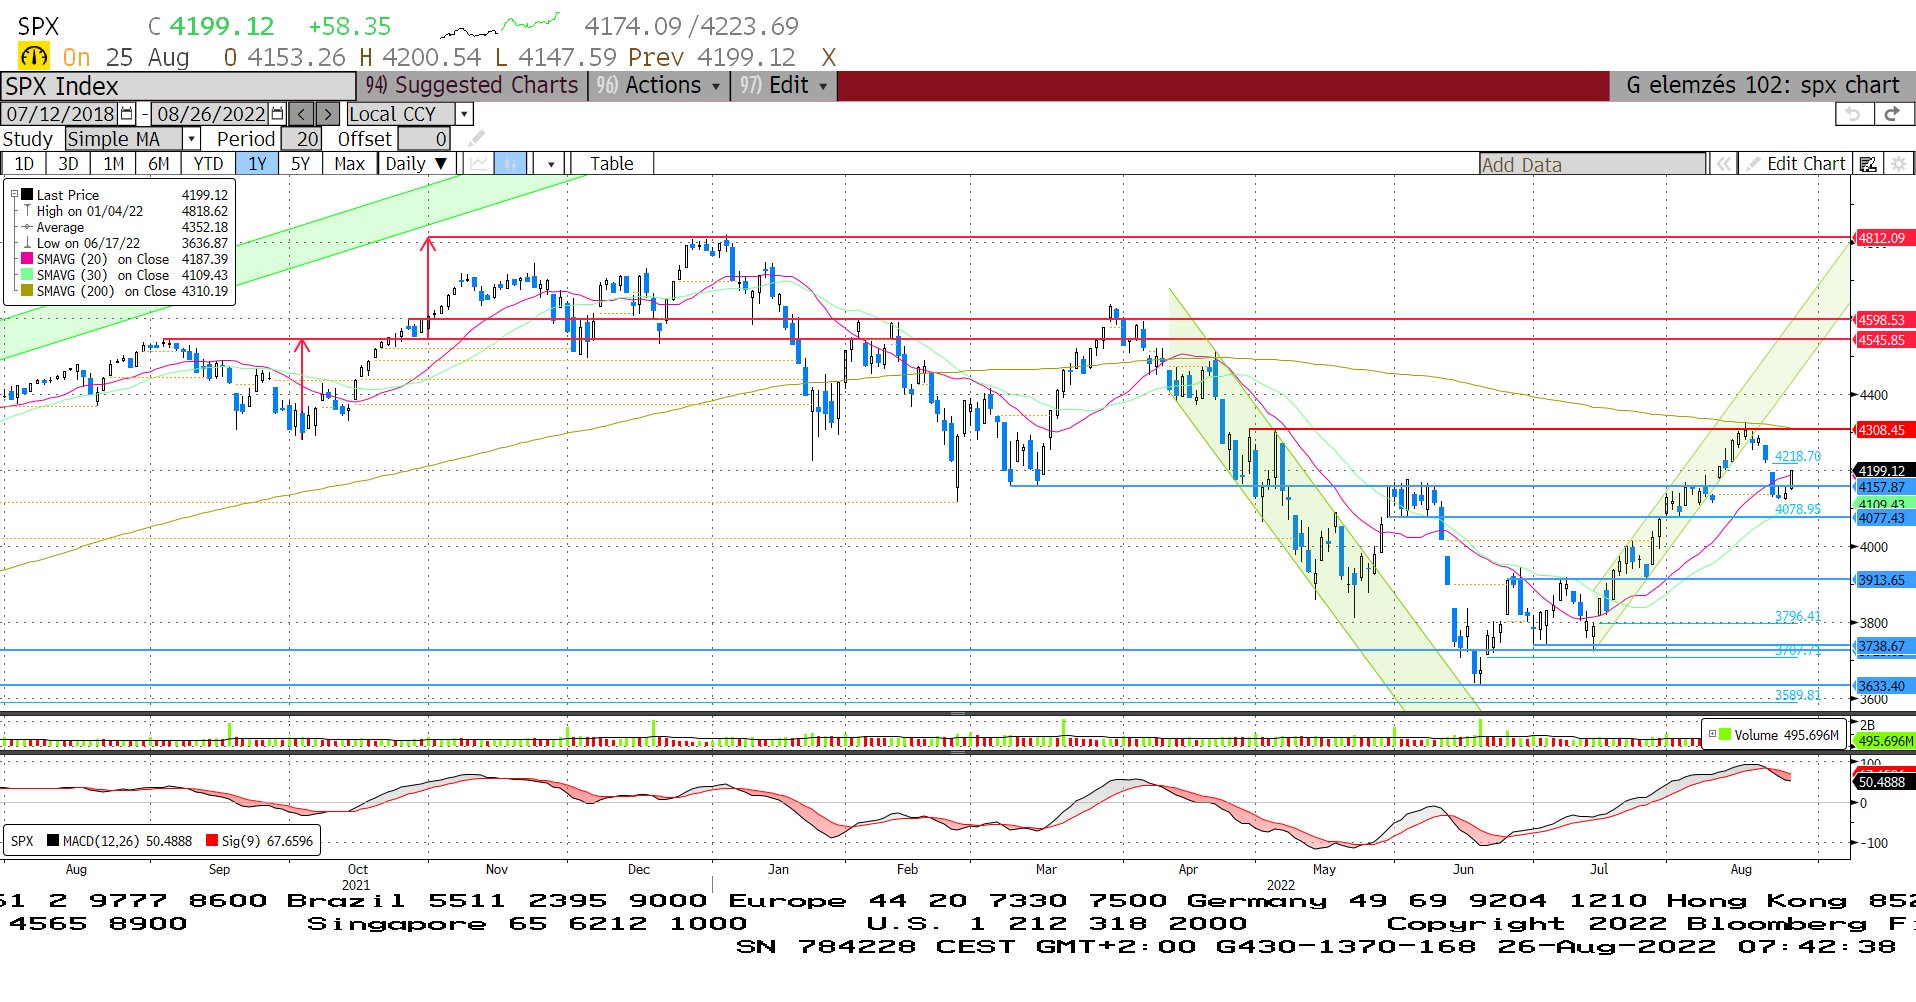Viewport: 1916px width, 1002px height.
Task: Click the SPX Index security field
Action: pyautogui.click(x=178, y=86)
